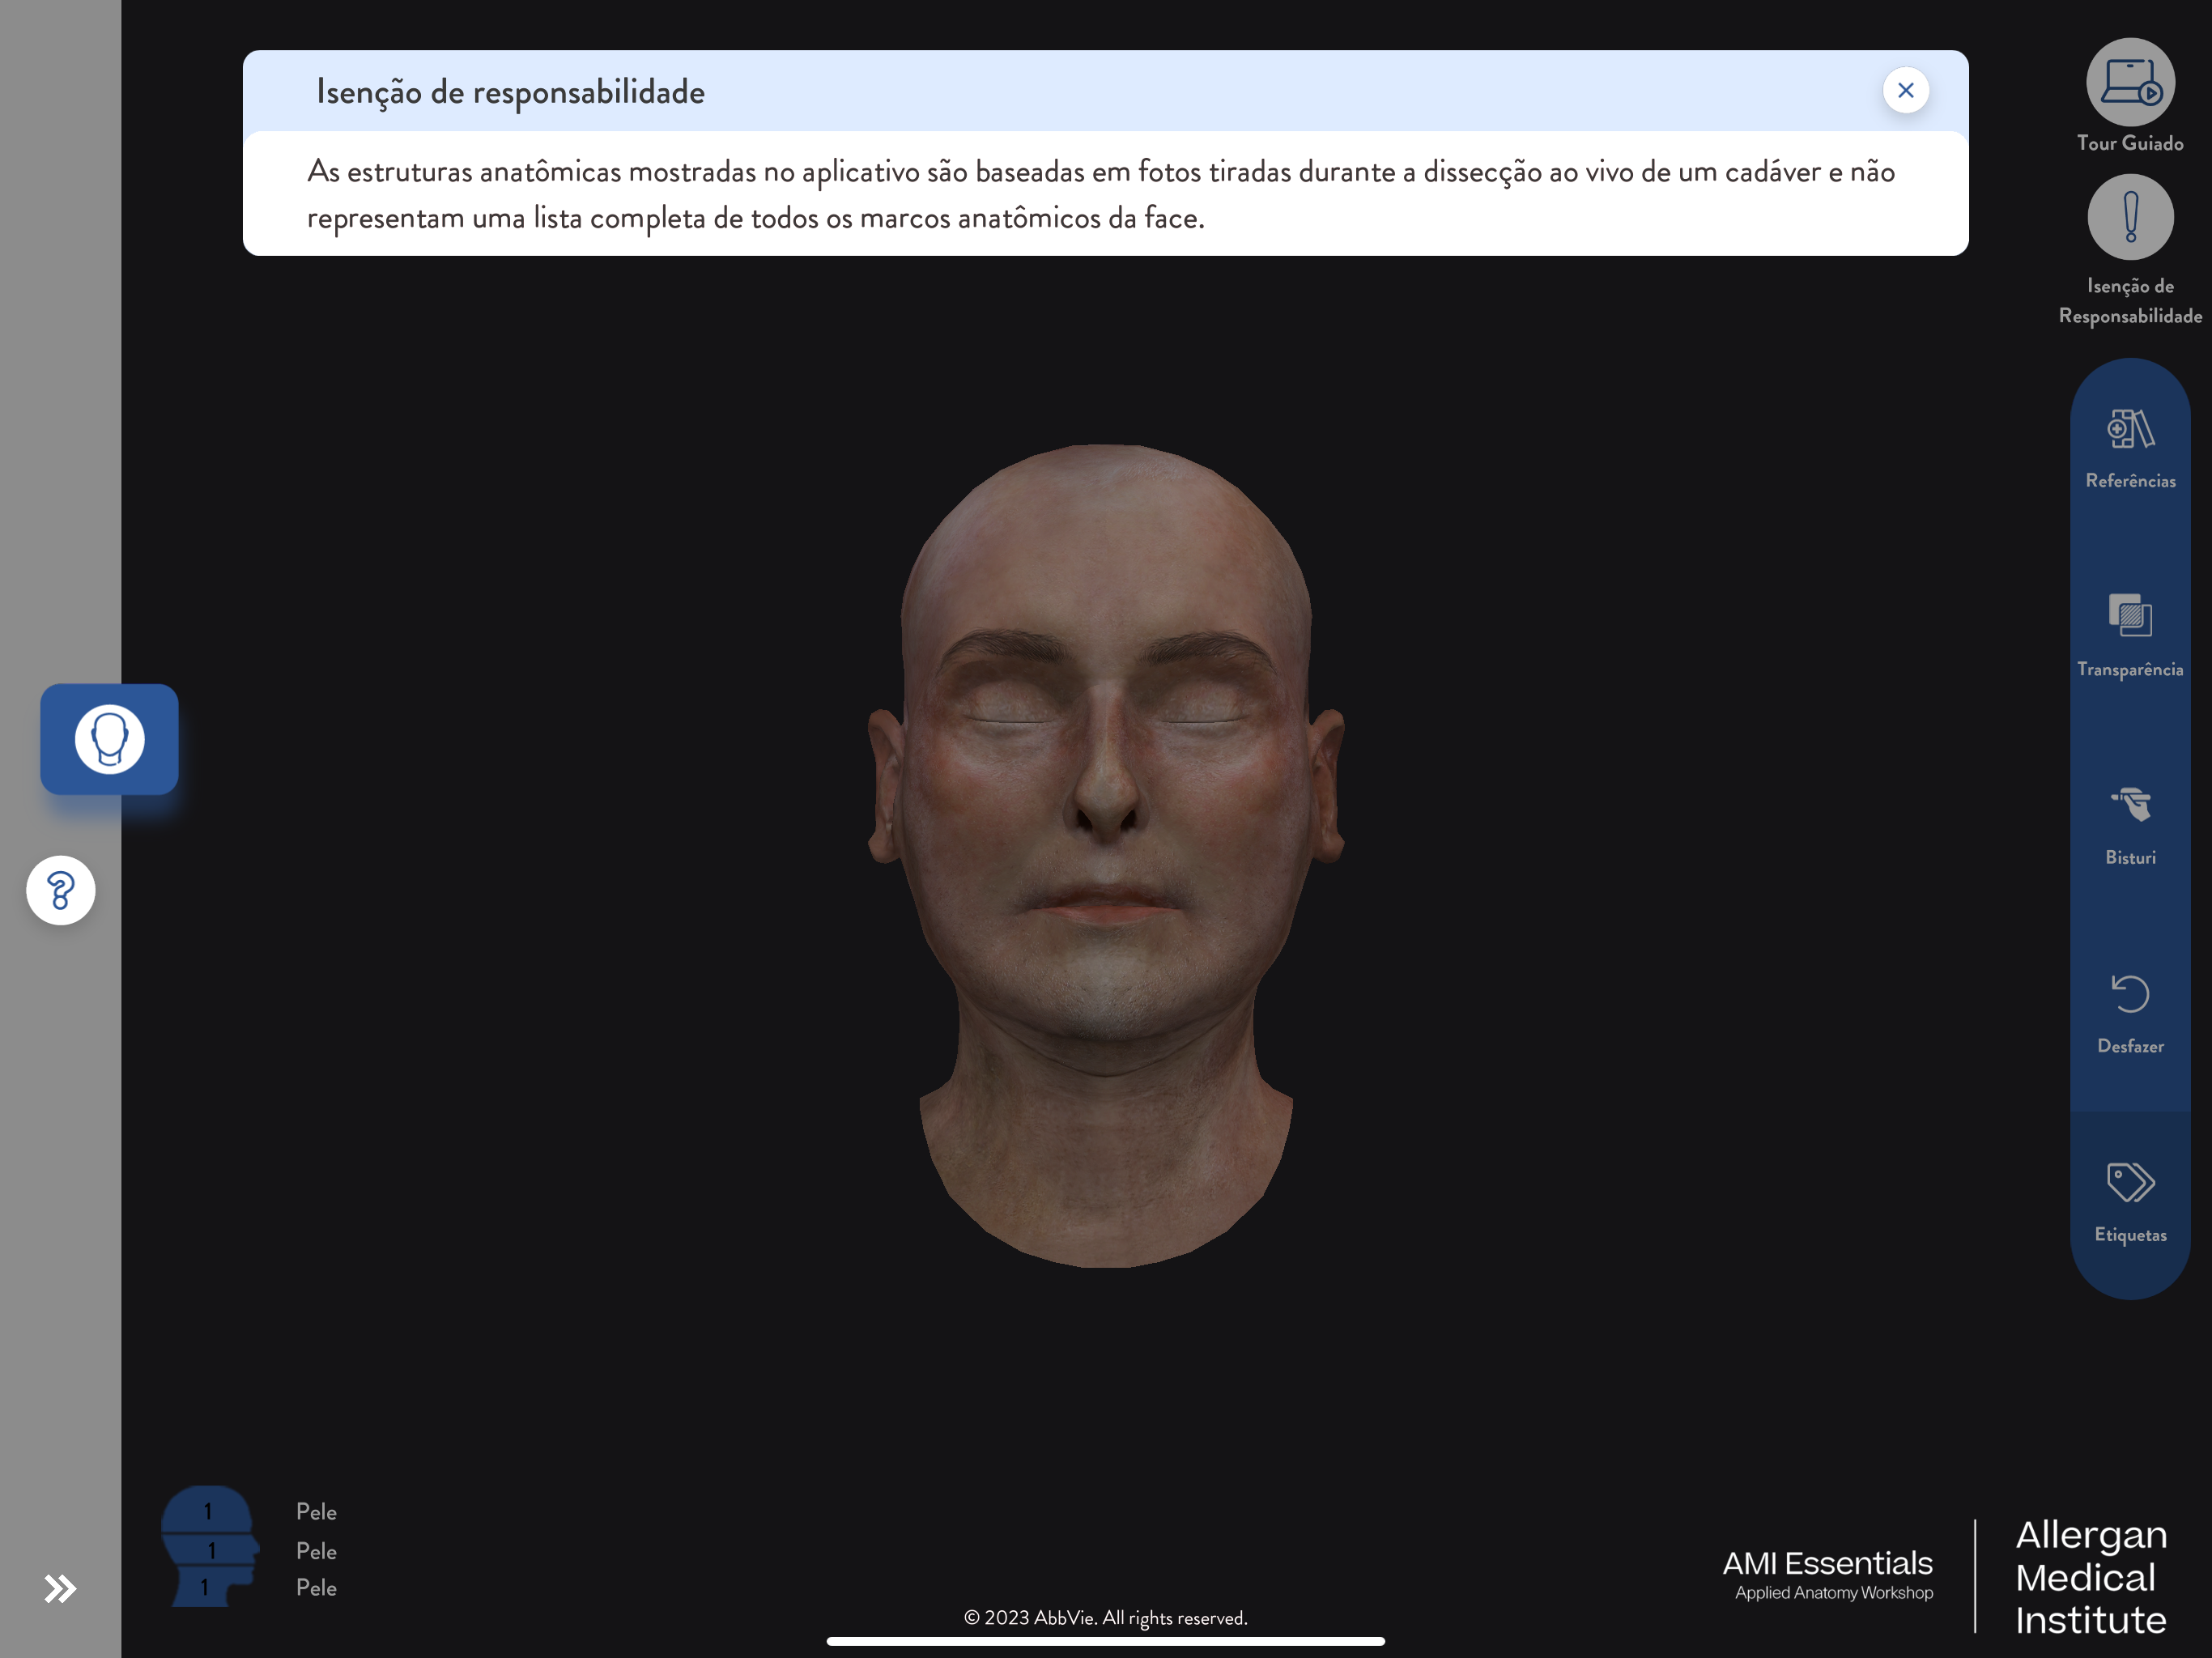Close the disclaimer banner
Viewport: 2212px width, 1658px height.
[1905, 90]
